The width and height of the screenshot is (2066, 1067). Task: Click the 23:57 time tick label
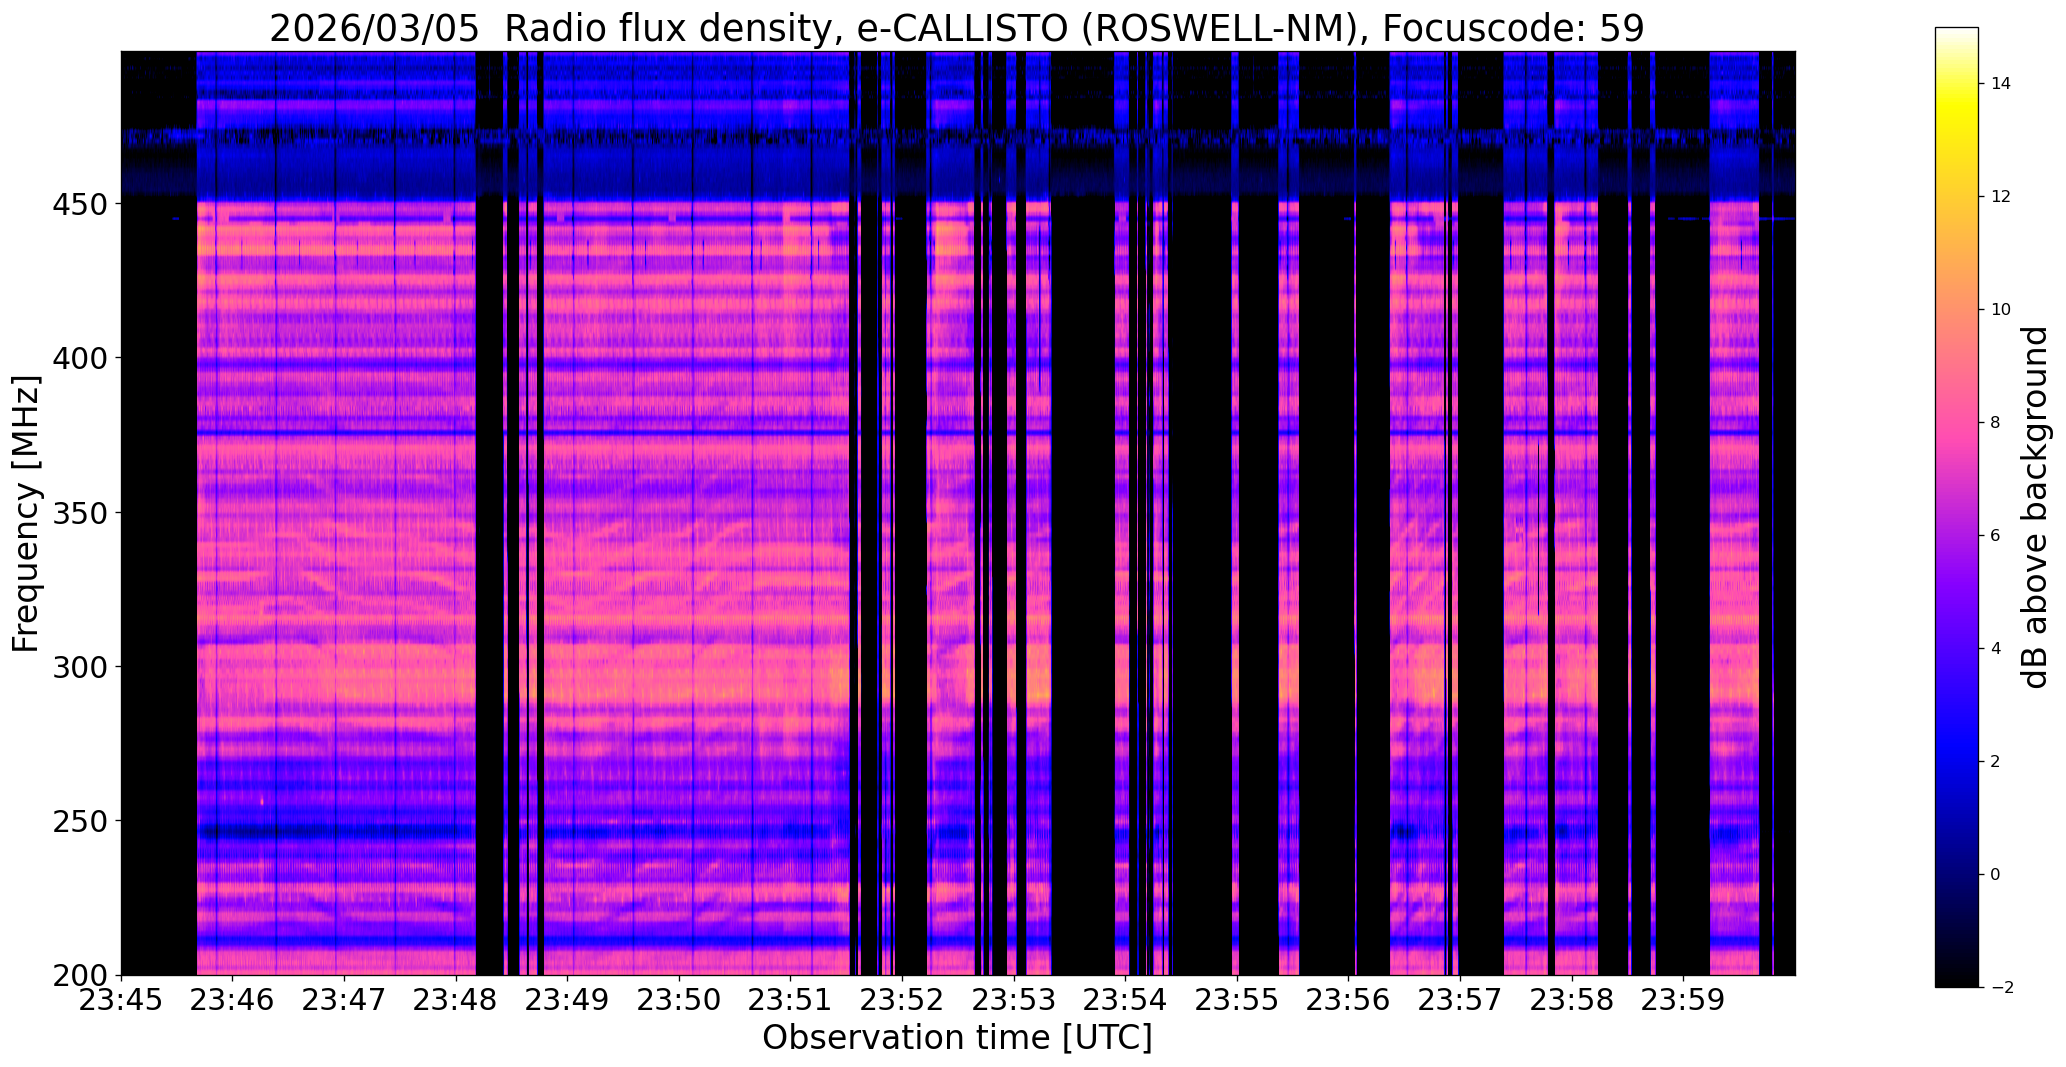[1461, 1001]
